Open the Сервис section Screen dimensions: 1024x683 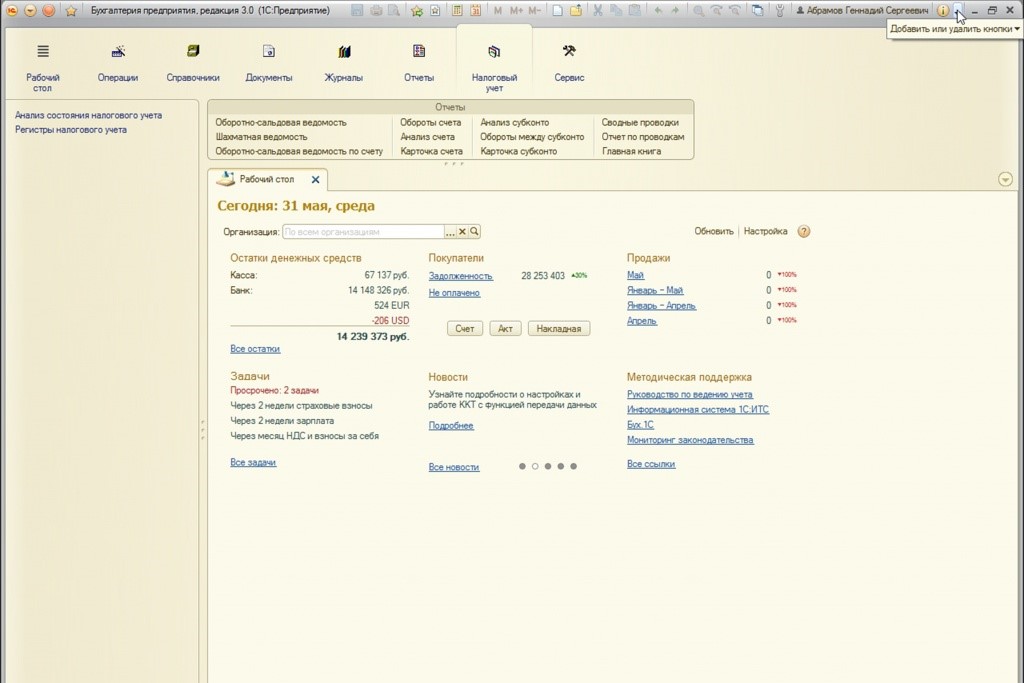[569, 61]
